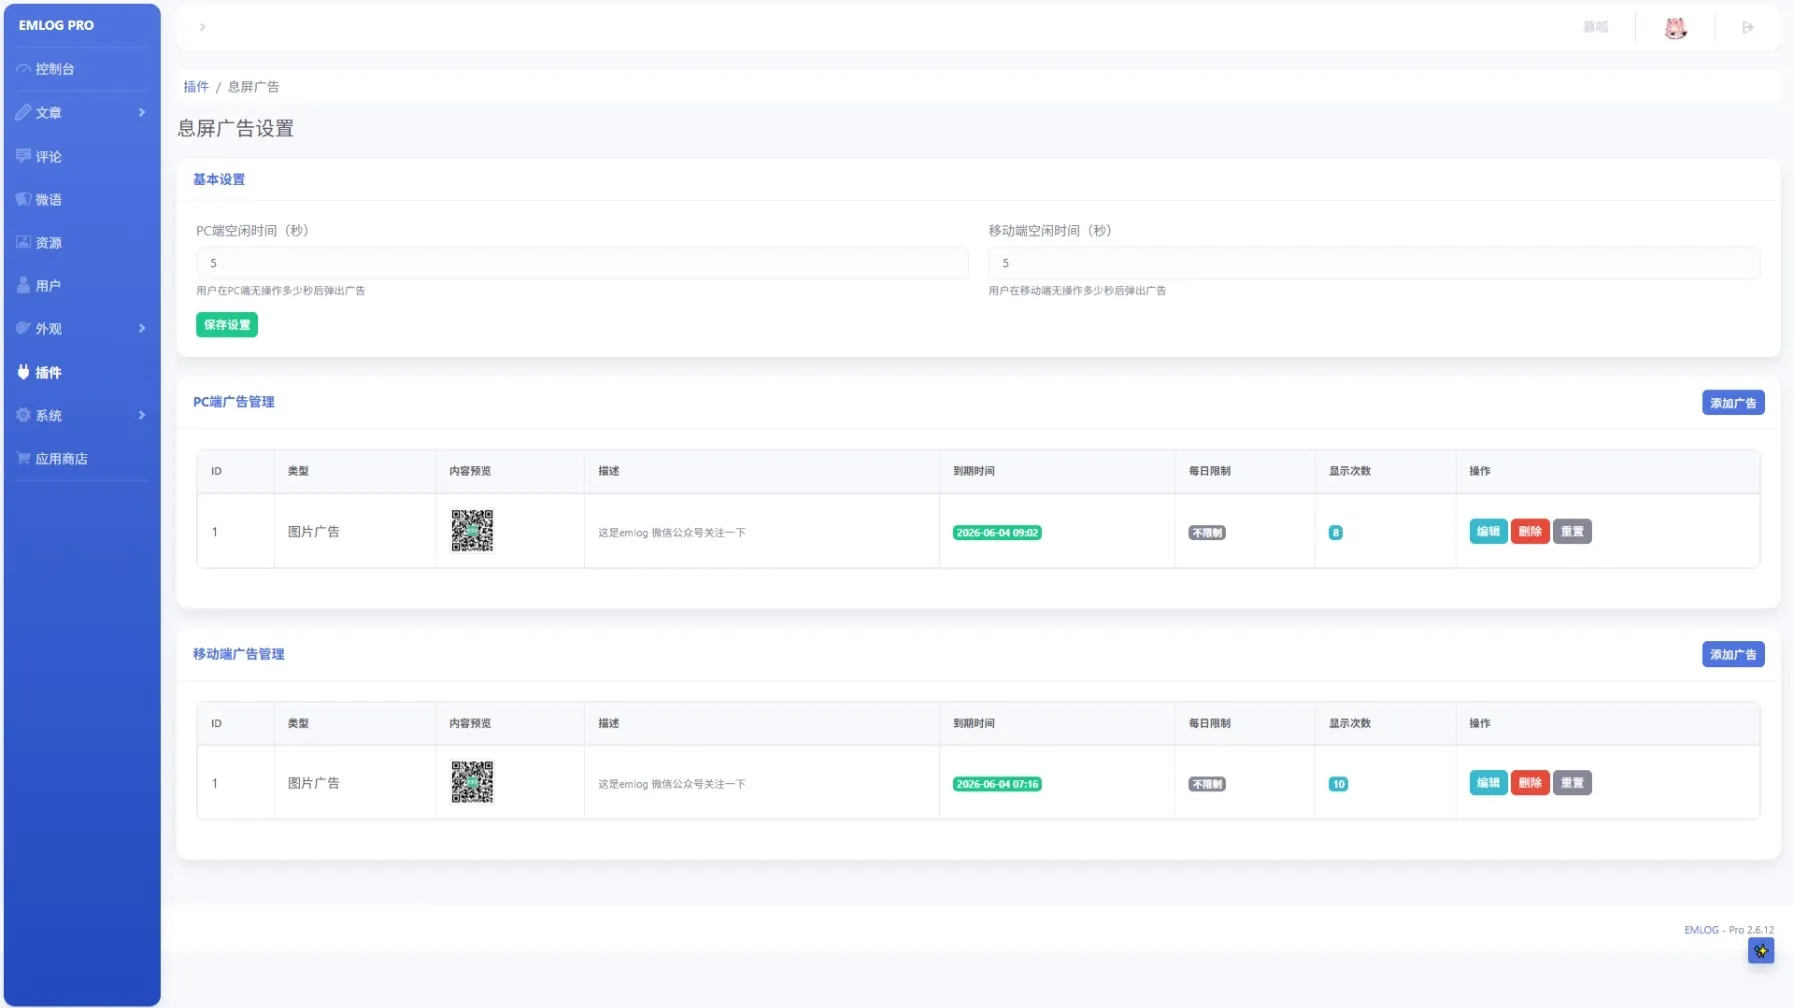
Task: Click the 评论 comments sidebar icon
Action: (23, 156)
